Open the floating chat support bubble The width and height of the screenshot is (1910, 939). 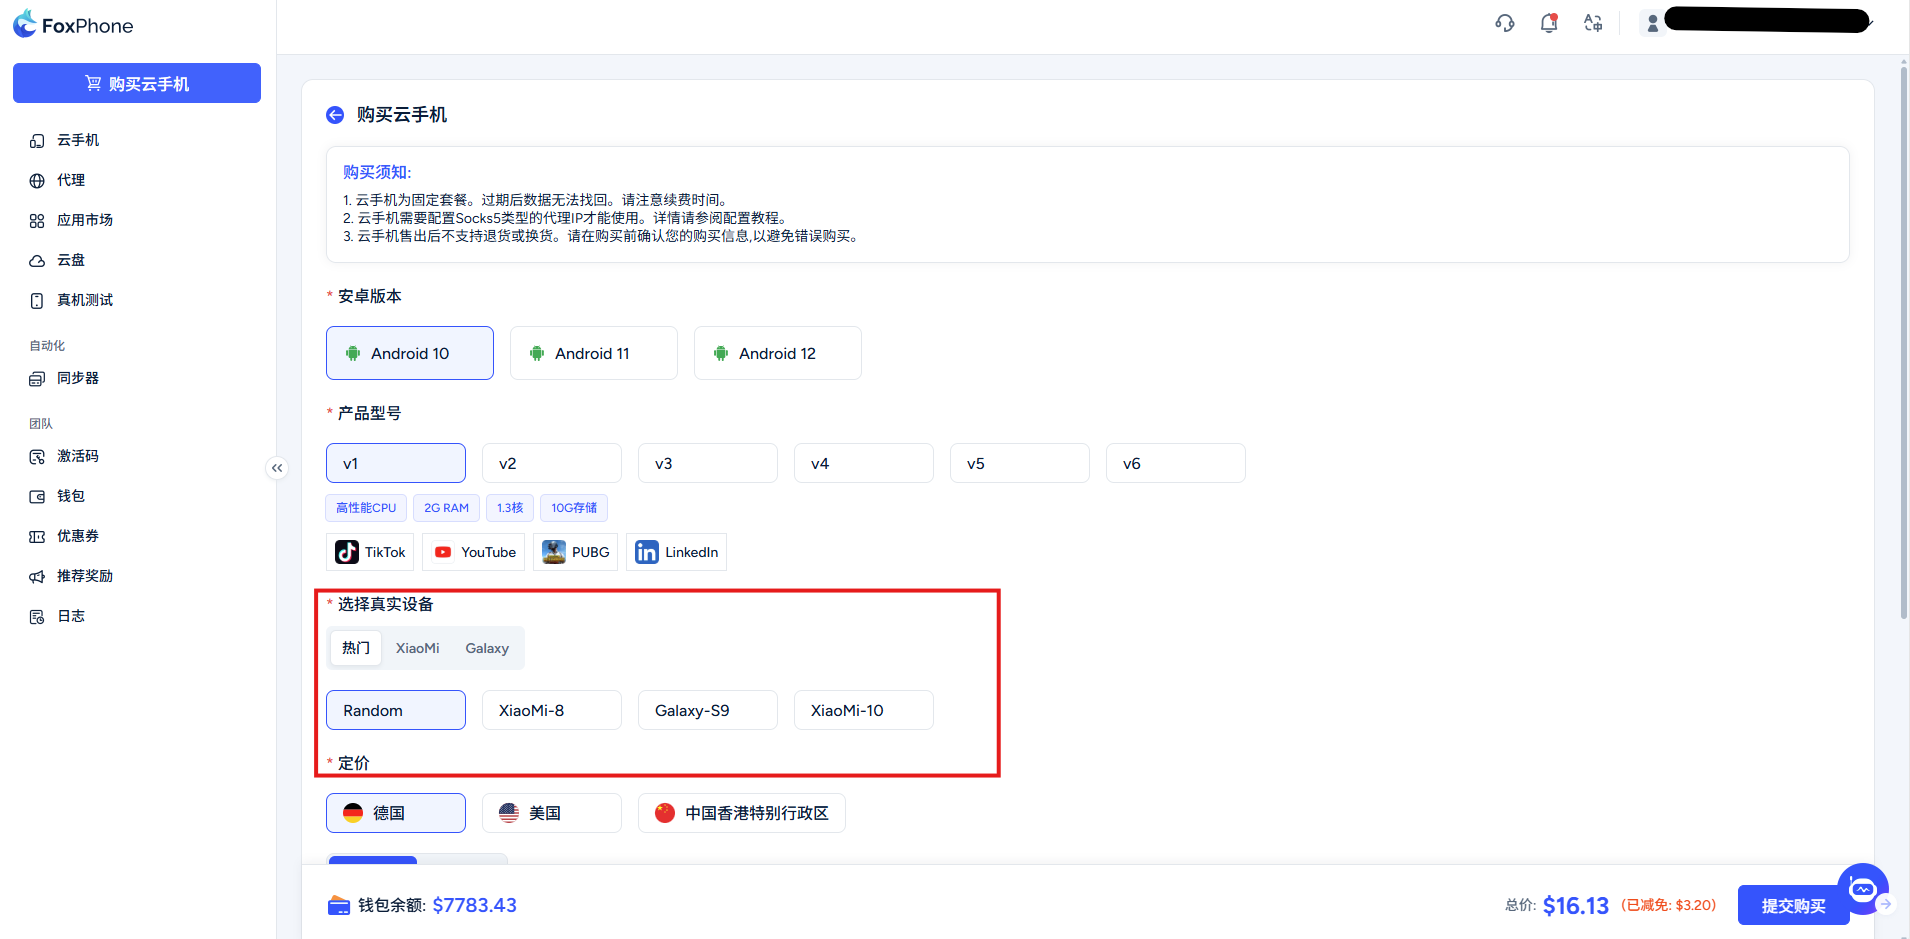[1862, 888]
